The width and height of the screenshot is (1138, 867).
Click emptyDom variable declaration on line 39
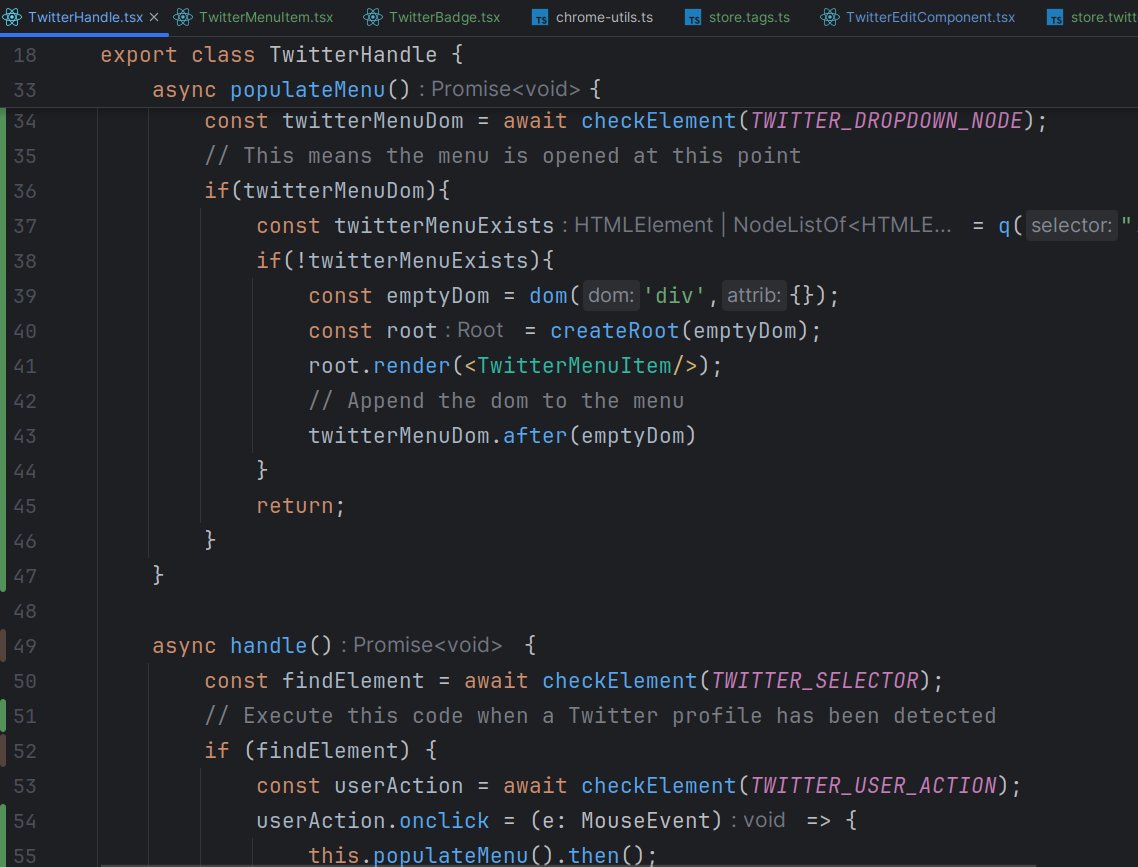tap(438, 296)
